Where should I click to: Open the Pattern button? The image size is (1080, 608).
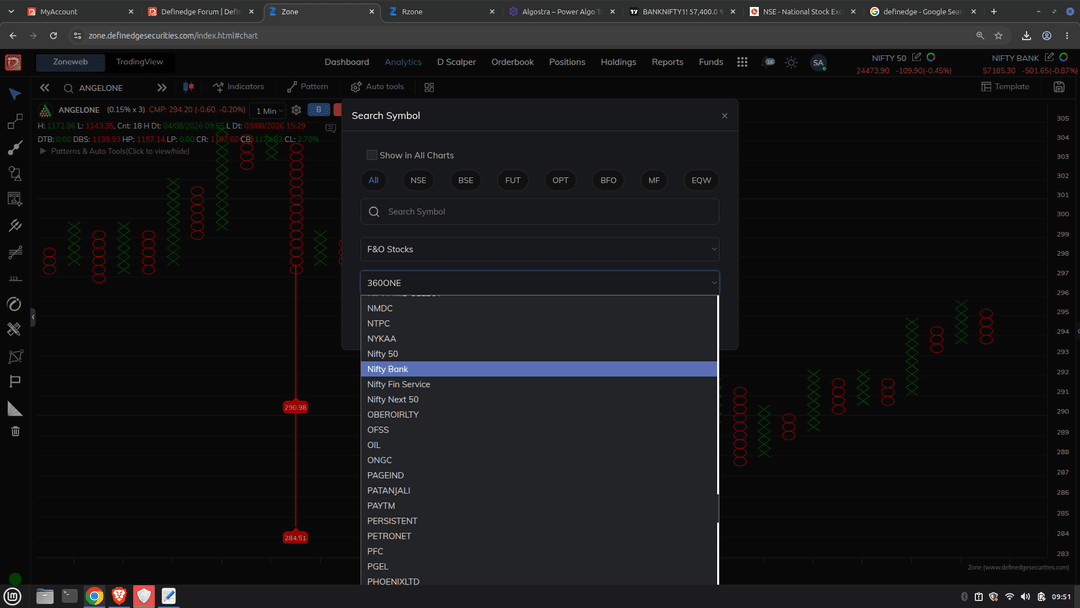pyautogui.click(x=307, y=87)
